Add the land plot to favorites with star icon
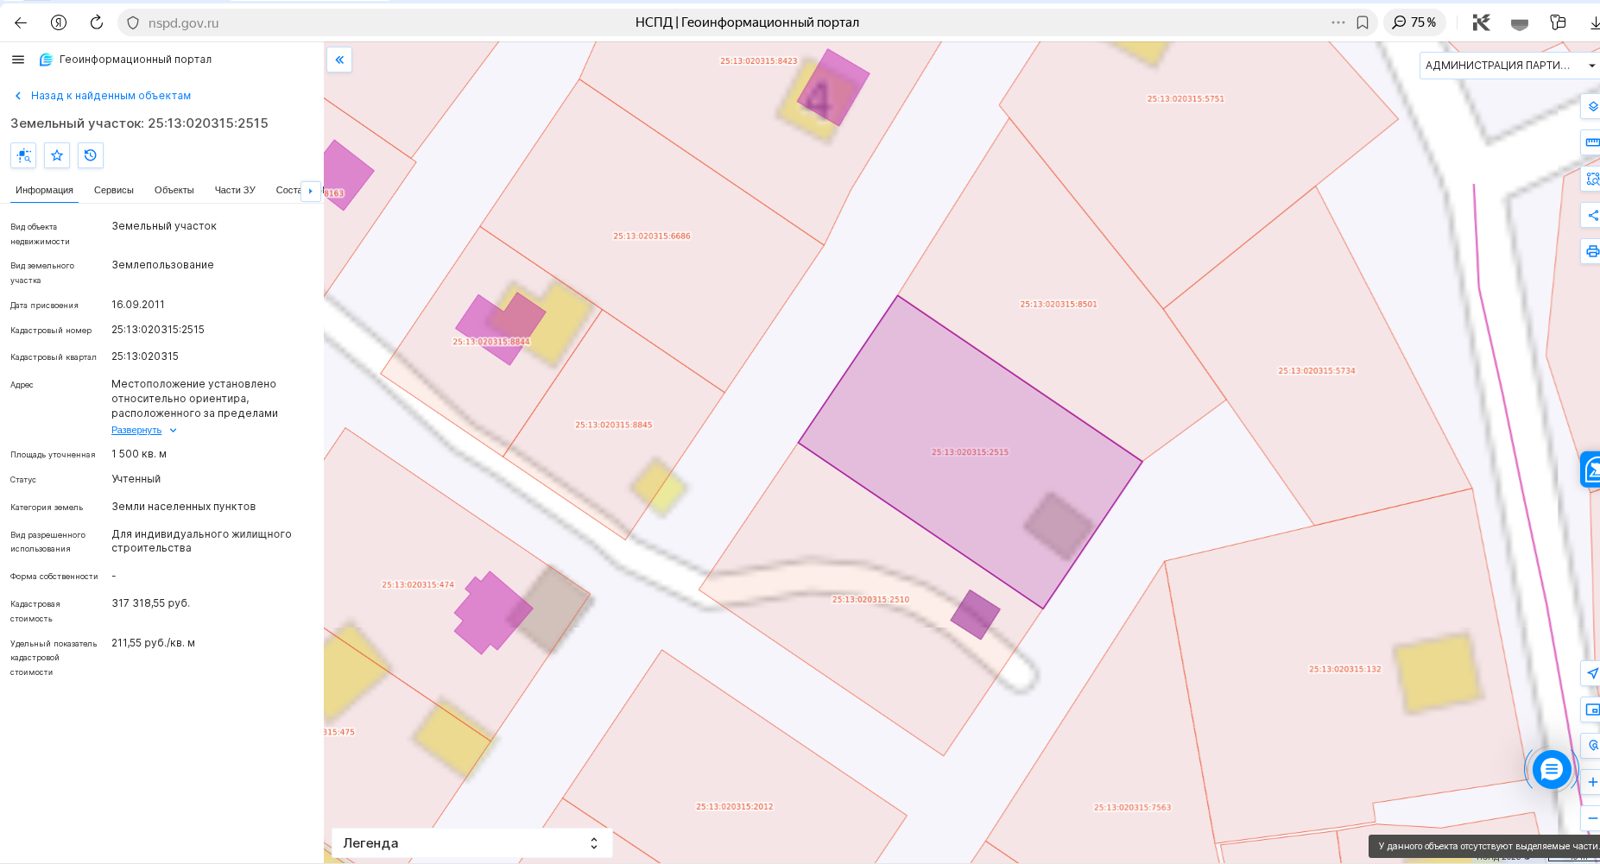 click(x=57, y=155)
